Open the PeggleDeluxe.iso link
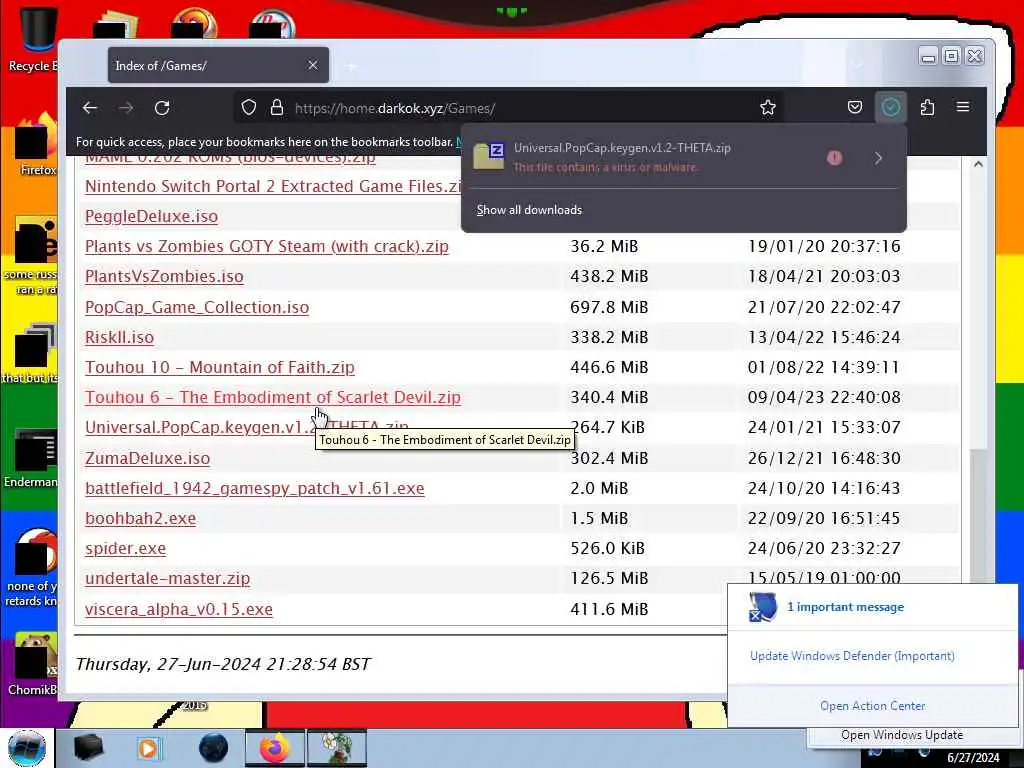Image resolution: width=1024 pixels, height=768 pixels. click(152, 216)
